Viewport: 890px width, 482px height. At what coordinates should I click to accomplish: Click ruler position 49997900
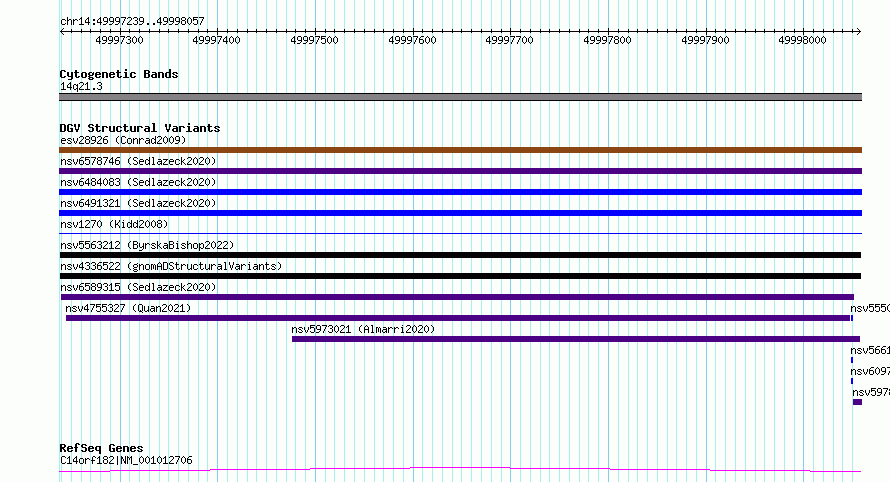pyautogui.click(x=705, y=40)
